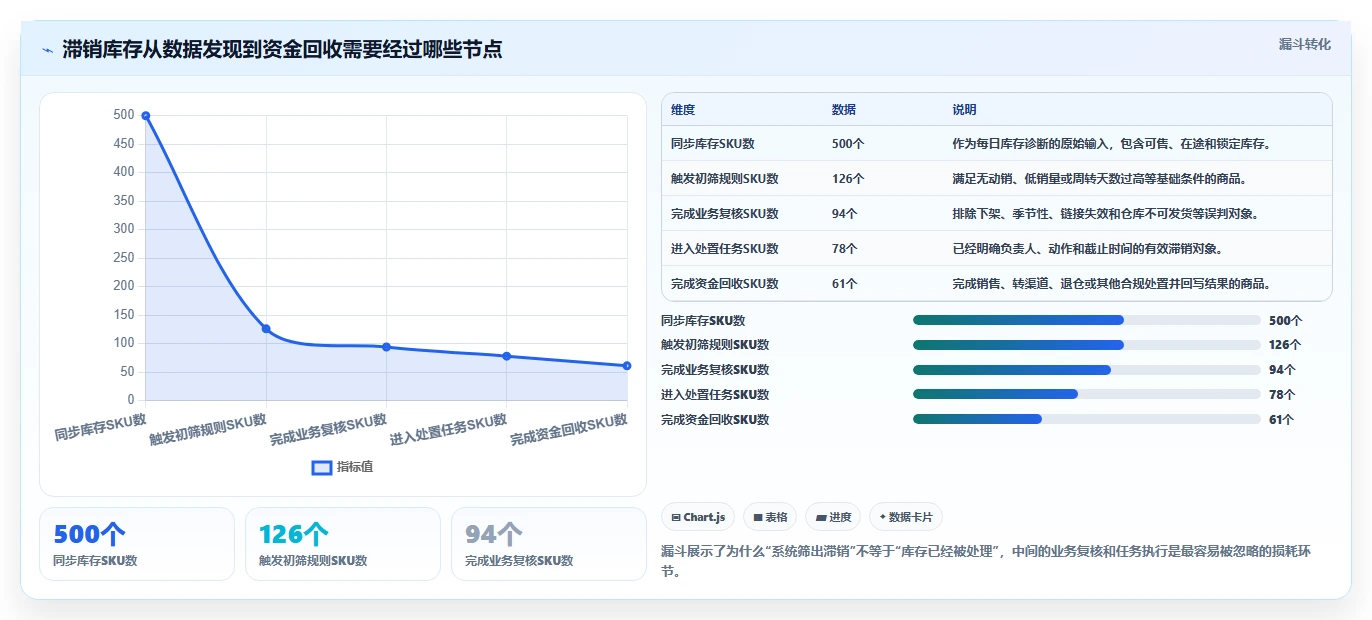Click the chart point above 完成业务复核SKU数
The width and height of the screenshot is (1372, 620).
[x=386, y=347]
